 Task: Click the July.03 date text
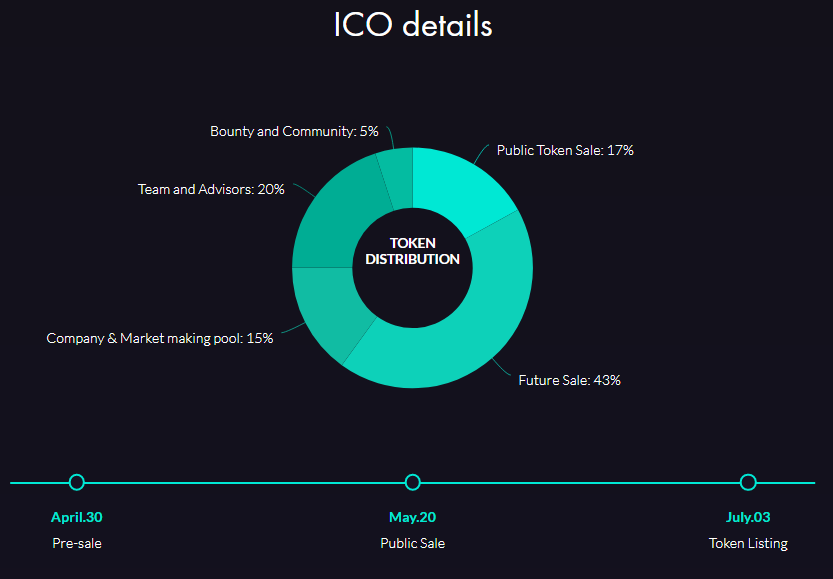tap(748, 517)
